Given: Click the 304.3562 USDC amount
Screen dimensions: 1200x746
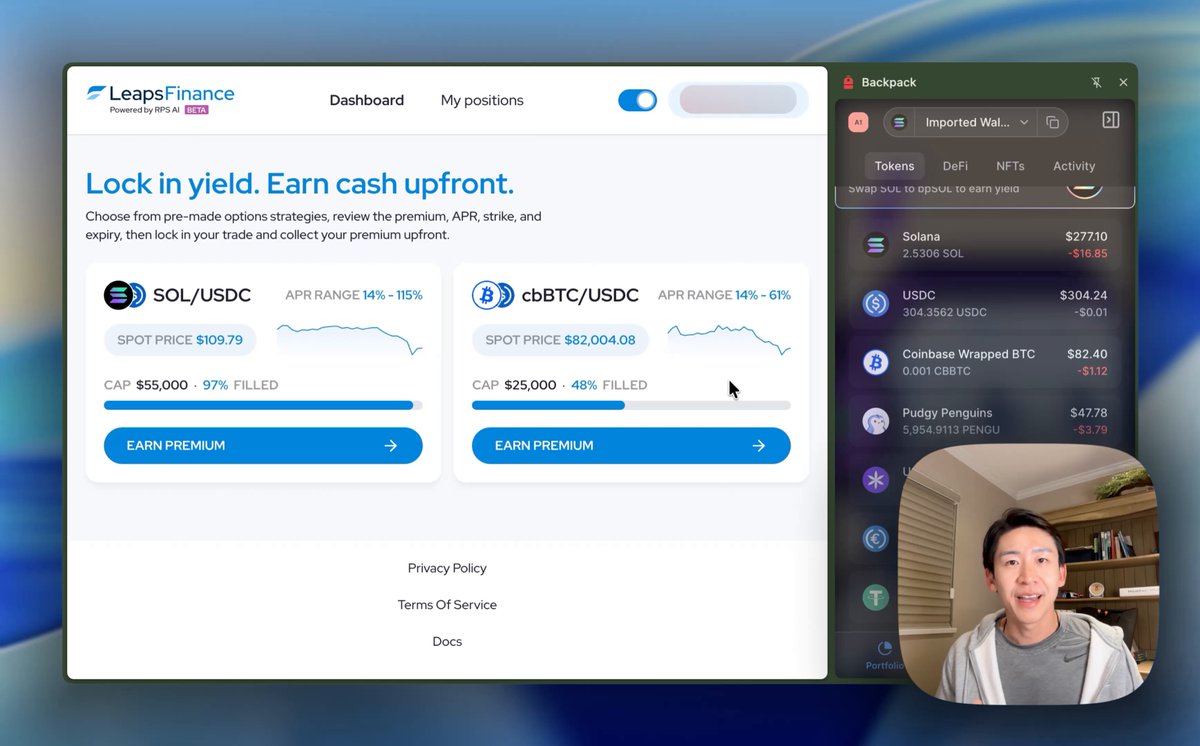Looking at the screenshot, I should (x=945, y=312).
